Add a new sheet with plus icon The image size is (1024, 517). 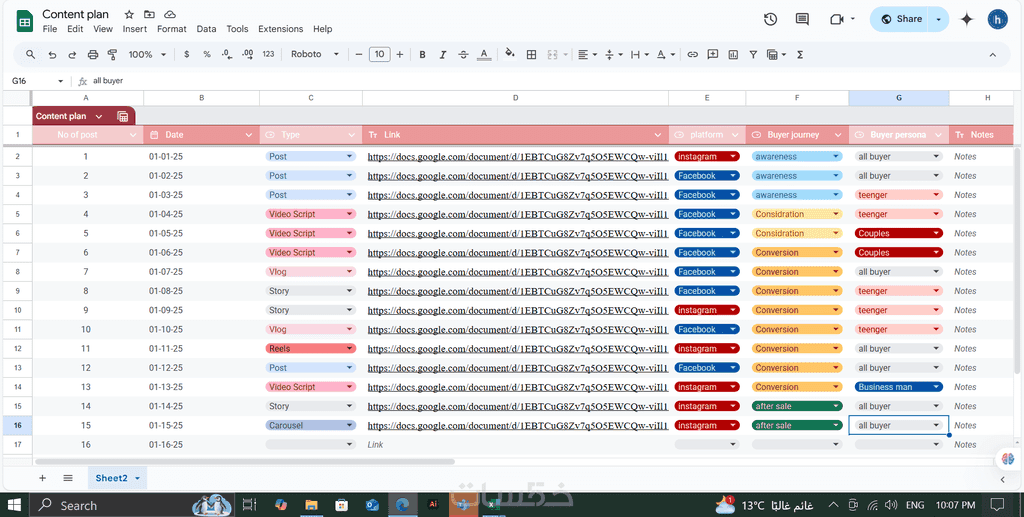click(42, 478)
